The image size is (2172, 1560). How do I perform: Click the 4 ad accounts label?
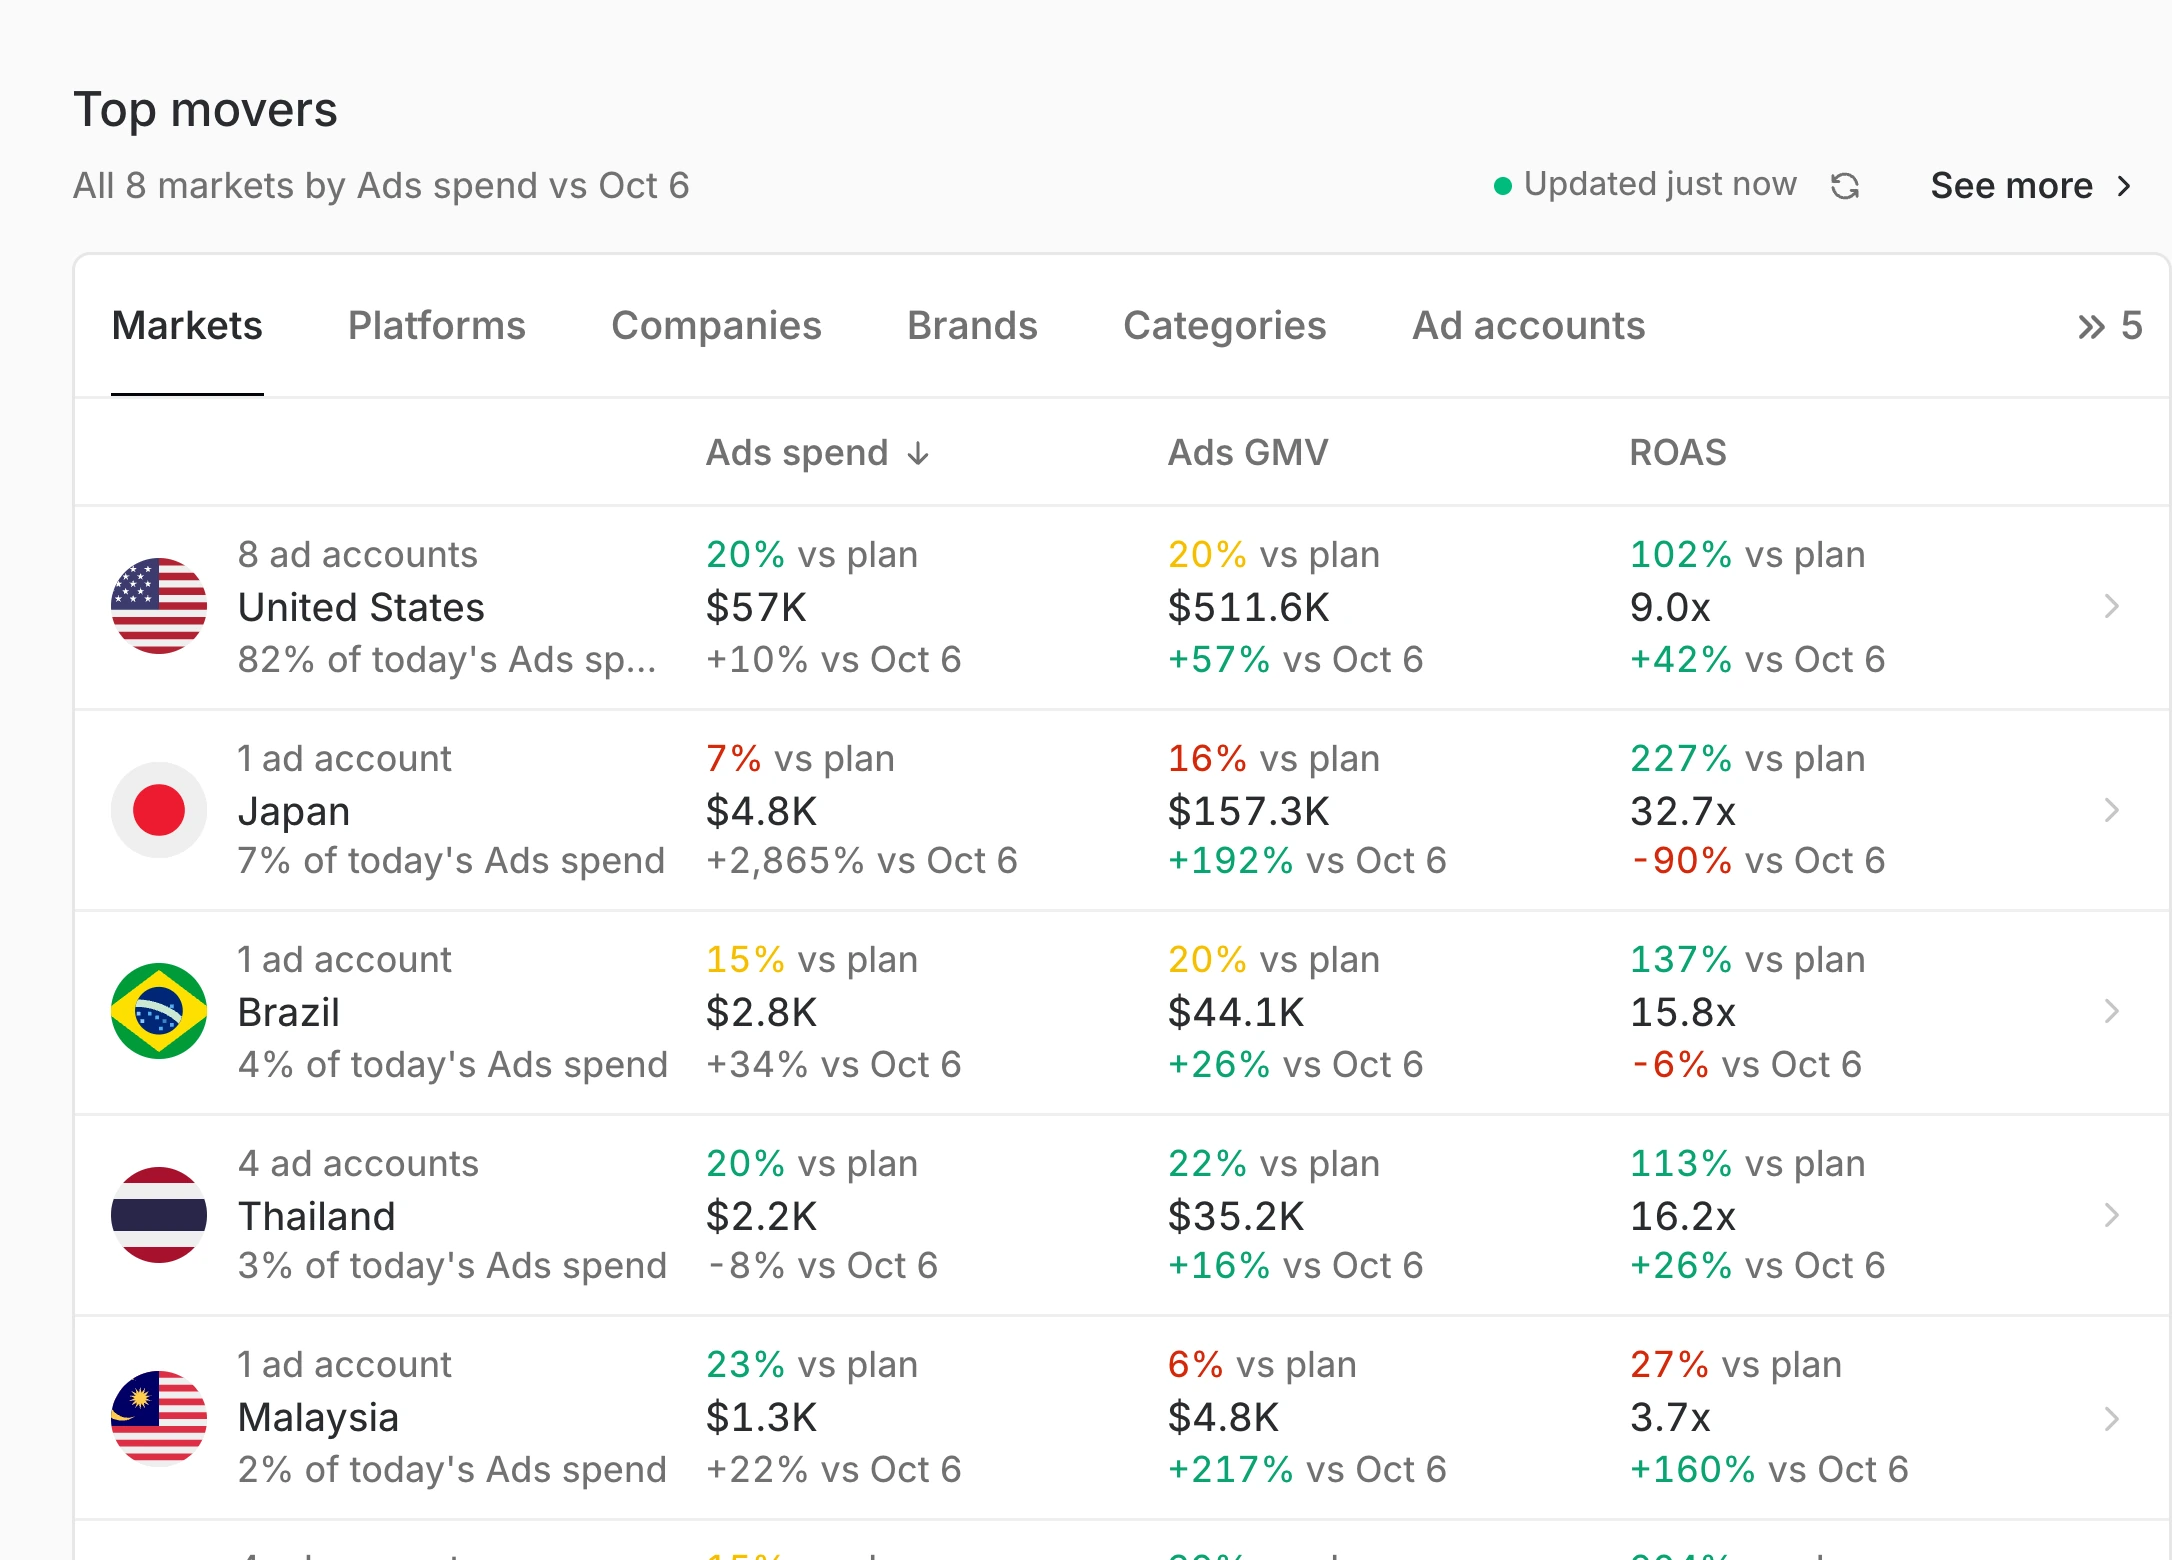pyautogui.click(x=358, y=1163)
